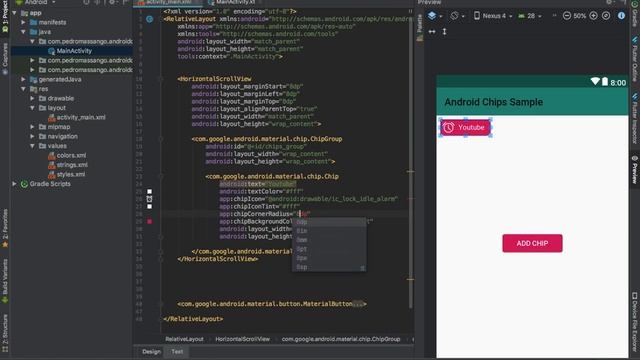Click the clock icon on Youtube chip
Image resolution: width=640 pixels, height=360 pixels.
(448, 127)
